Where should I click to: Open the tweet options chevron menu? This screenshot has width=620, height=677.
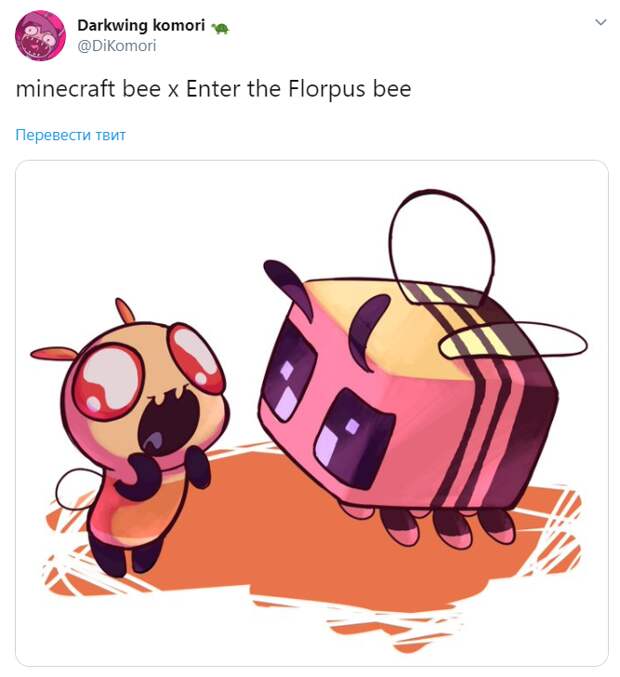click(601, 22)
